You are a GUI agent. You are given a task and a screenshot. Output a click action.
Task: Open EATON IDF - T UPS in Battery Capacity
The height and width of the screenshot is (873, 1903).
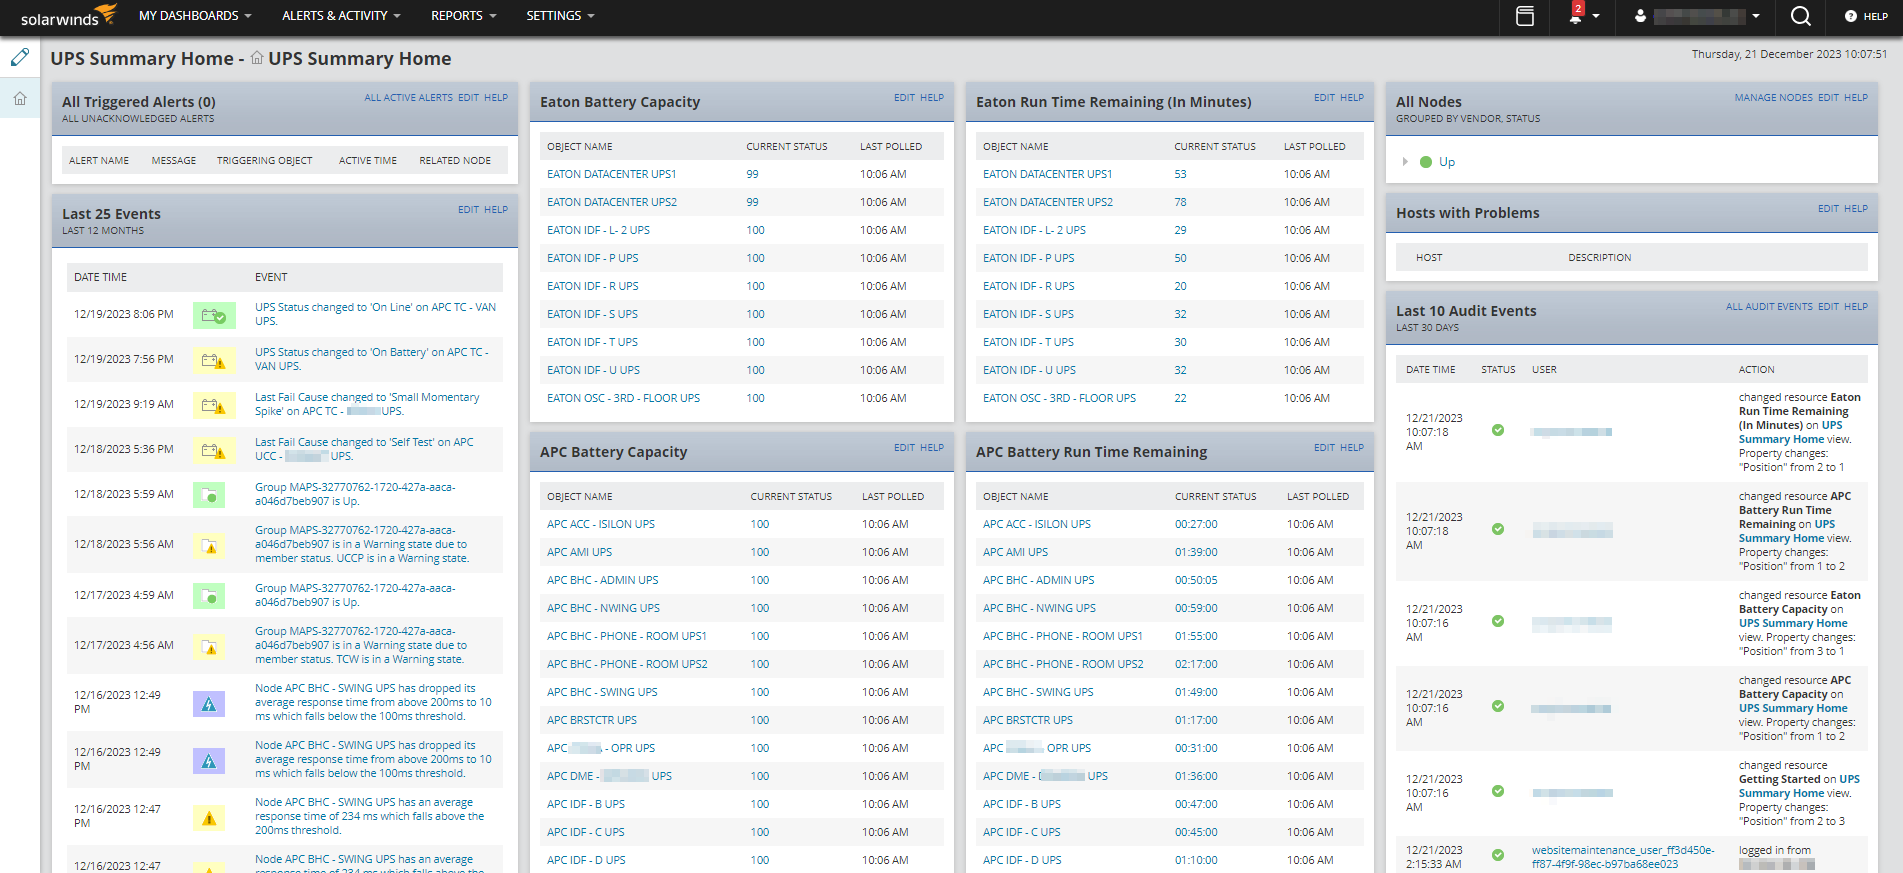592,342
